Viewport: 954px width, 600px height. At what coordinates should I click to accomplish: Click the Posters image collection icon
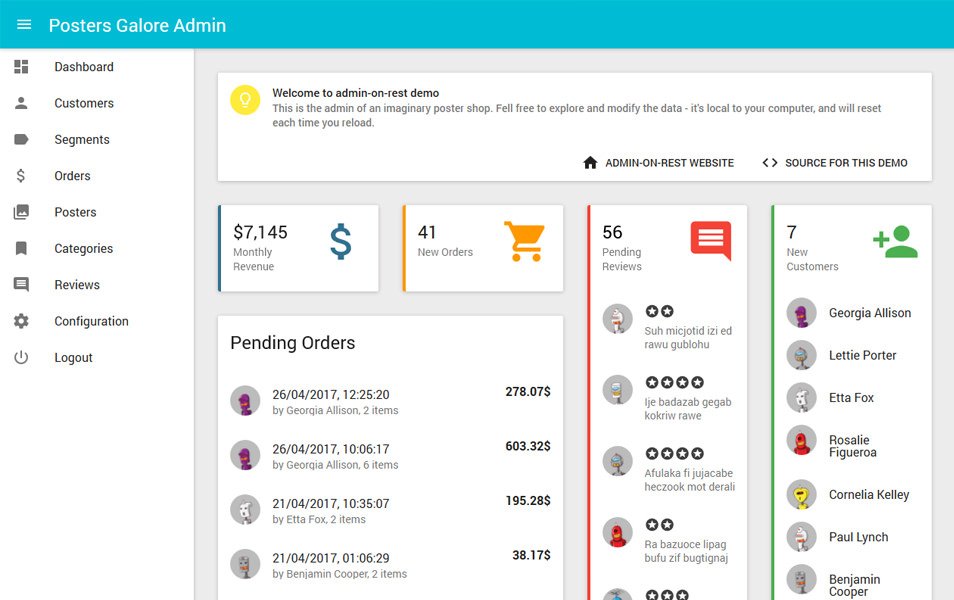click(x=21, y=212)
